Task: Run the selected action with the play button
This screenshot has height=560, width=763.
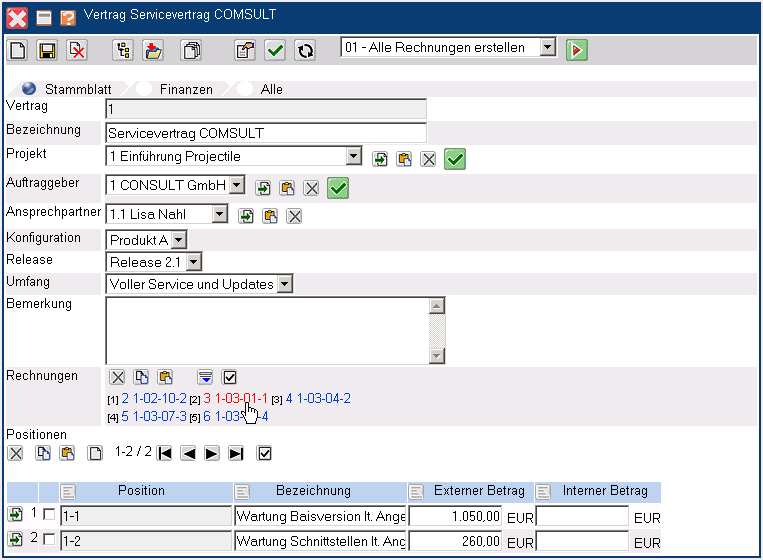Action: click(576, 49)
